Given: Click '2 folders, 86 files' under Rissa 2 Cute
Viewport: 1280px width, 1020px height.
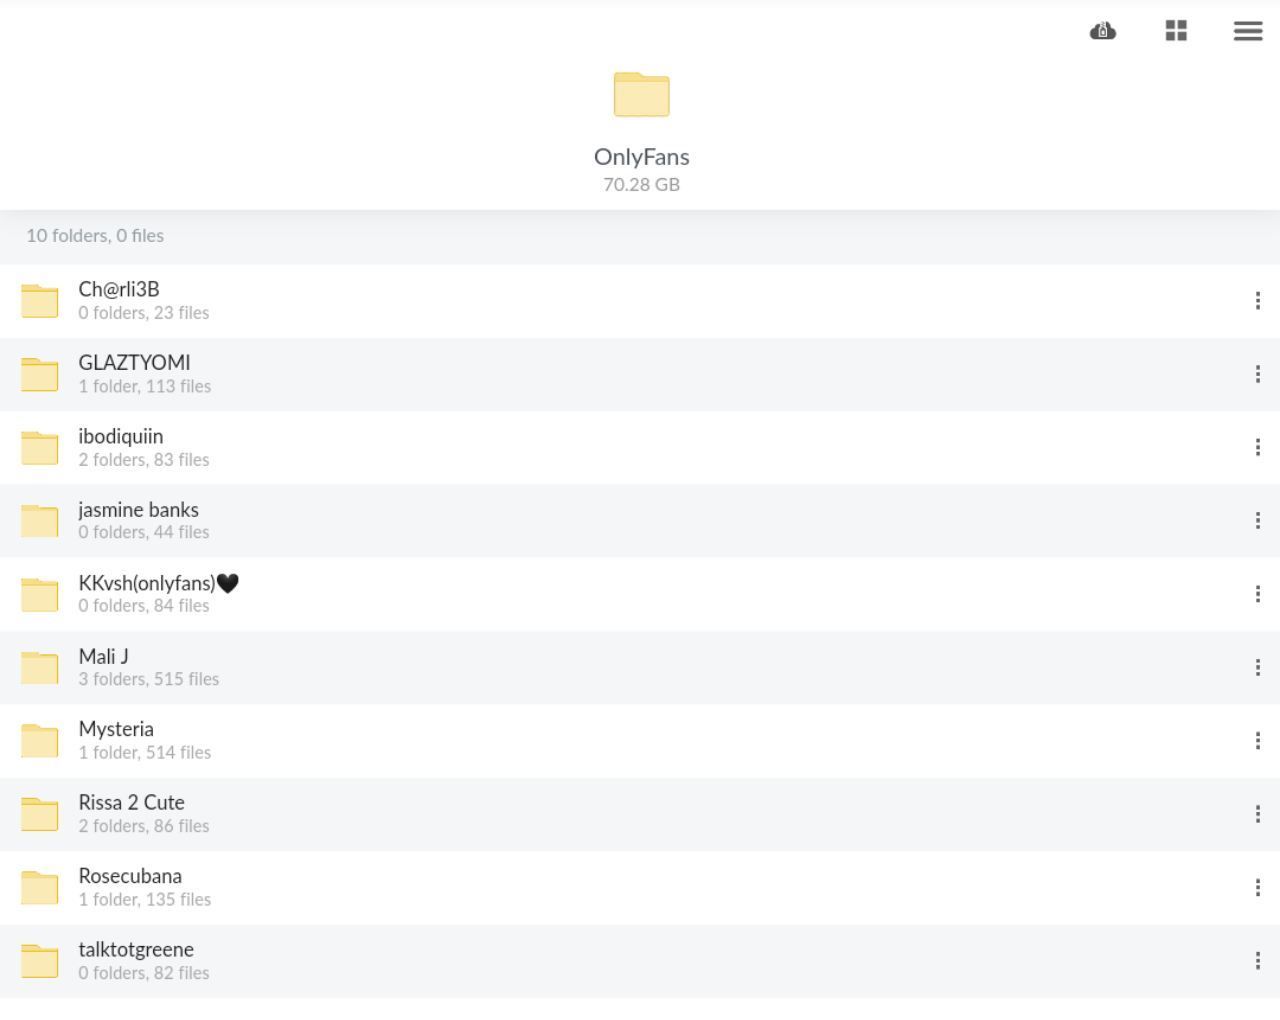Looking at the screenshot, I should click(x=144, y=826).
